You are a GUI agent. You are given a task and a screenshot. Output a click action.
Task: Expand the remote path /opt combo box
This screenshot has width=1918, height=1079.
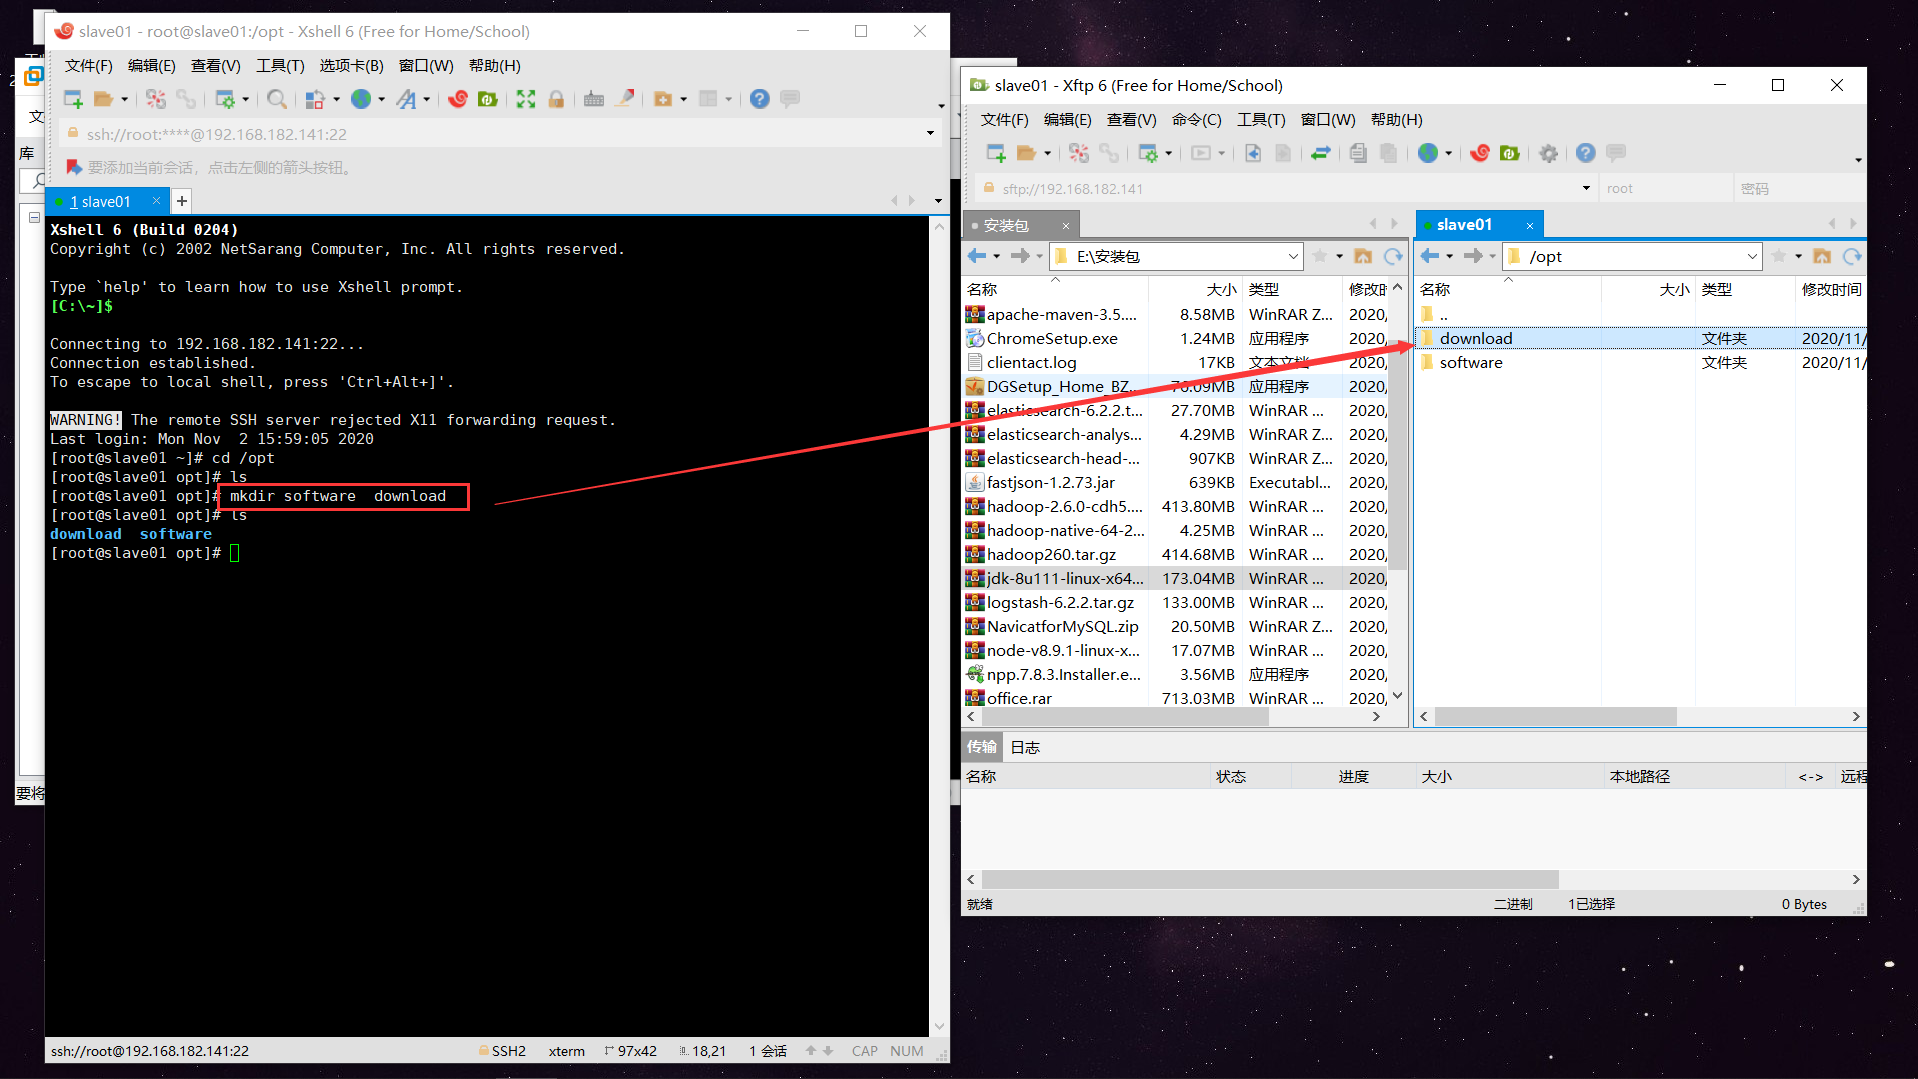[x=1752, y=257]
